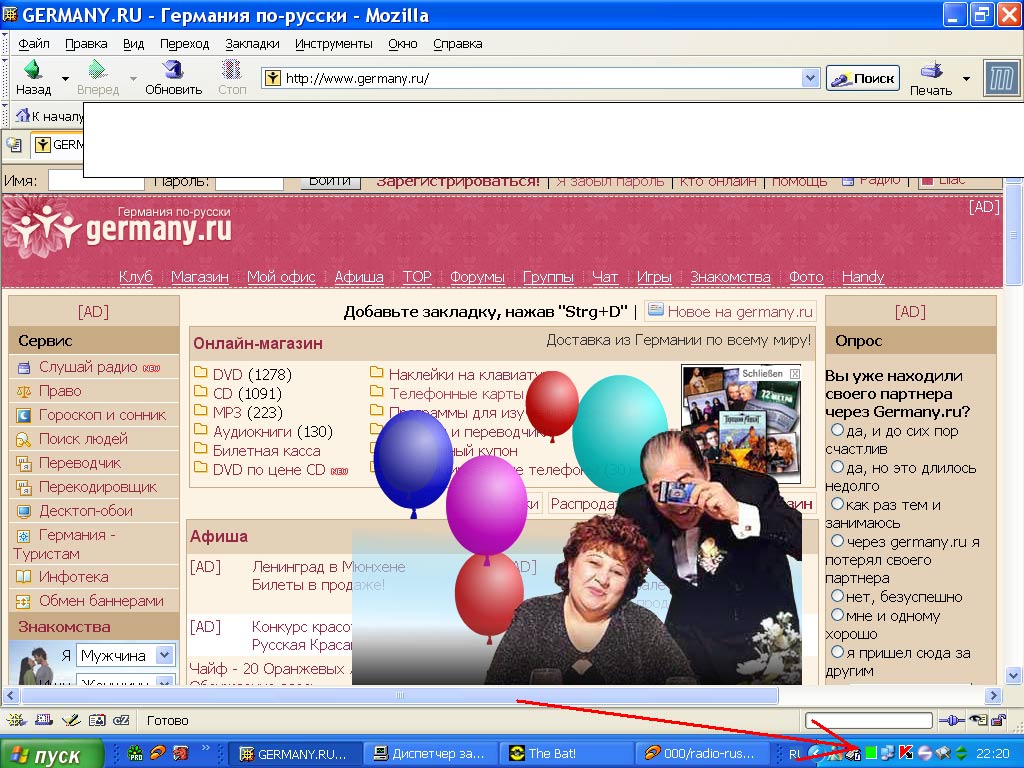Expand the taskbar quick launch chevron
Viewport: 1024px width, 768px height.
[x=205, y=747]
